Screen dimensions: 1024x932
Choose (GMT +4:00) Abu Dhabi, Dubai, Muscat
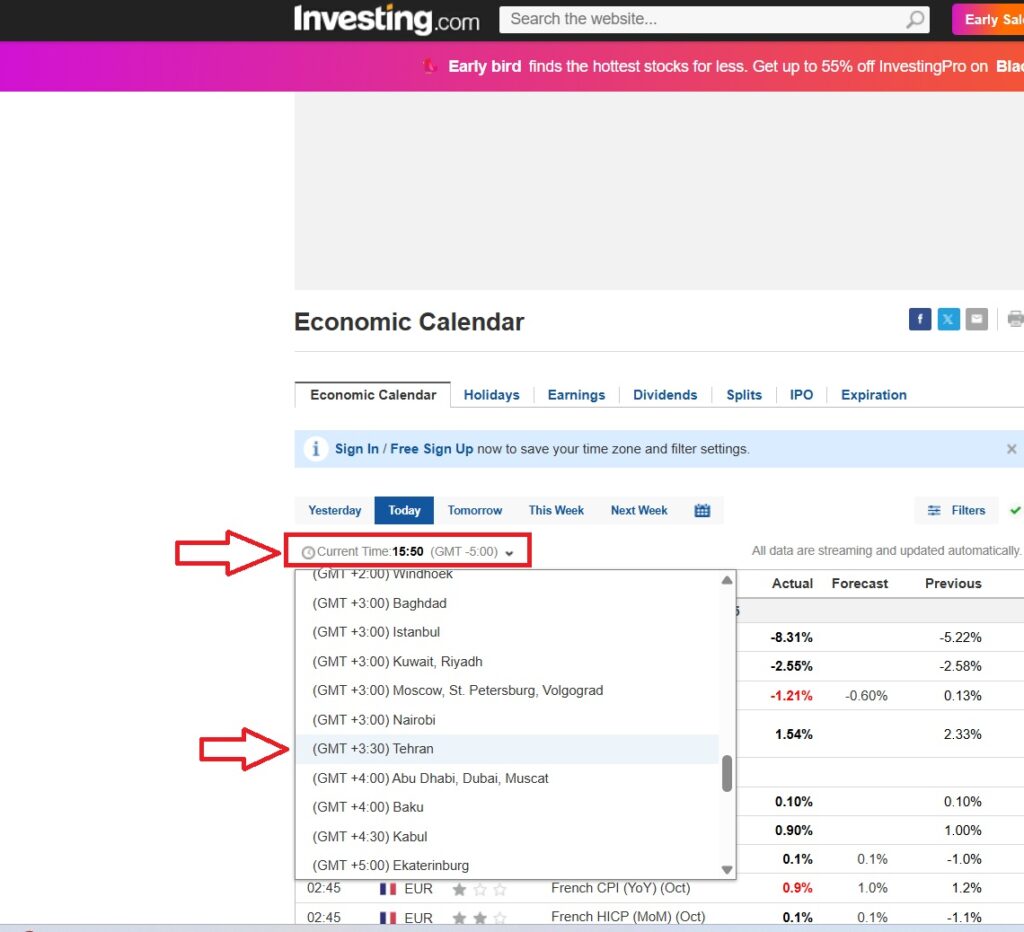[430, 778]
